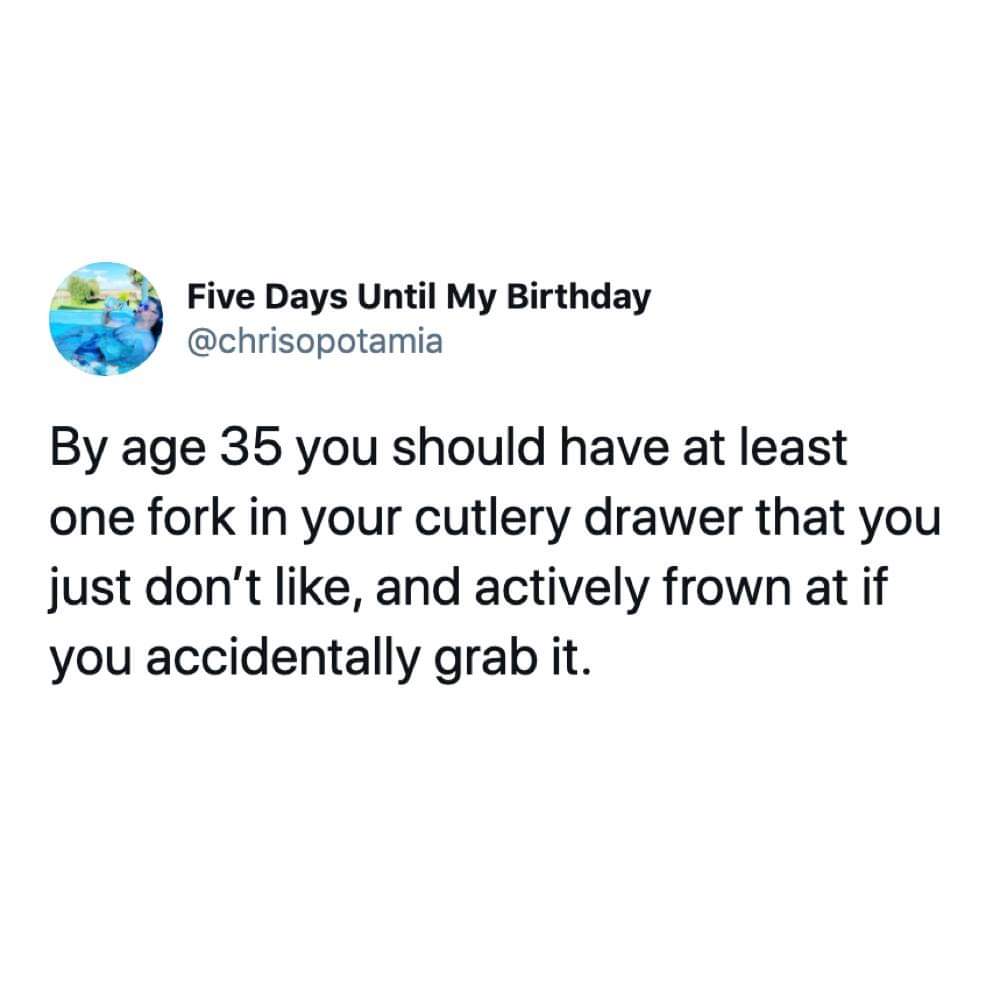Image resolution: width=1000 pixels, height=1000 pixels.
Task: Open the "Five Days Until My Birthday" profile name
Action: 419,298
